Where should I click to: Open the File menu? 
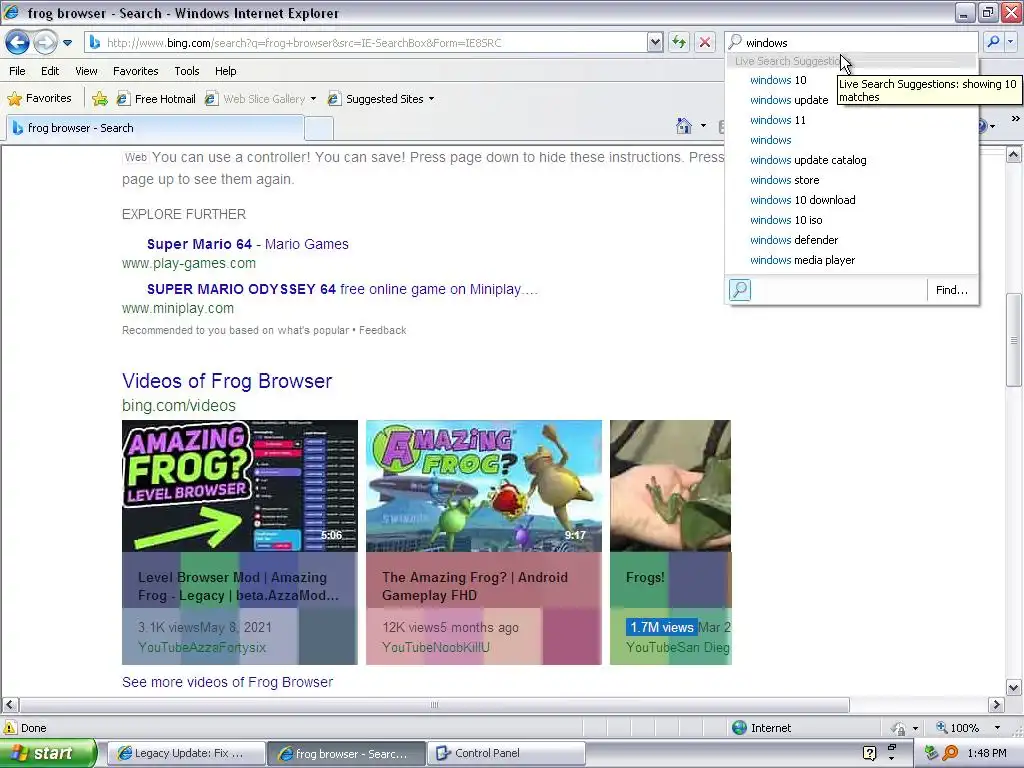pyautogui.click(x=18, y=71)
